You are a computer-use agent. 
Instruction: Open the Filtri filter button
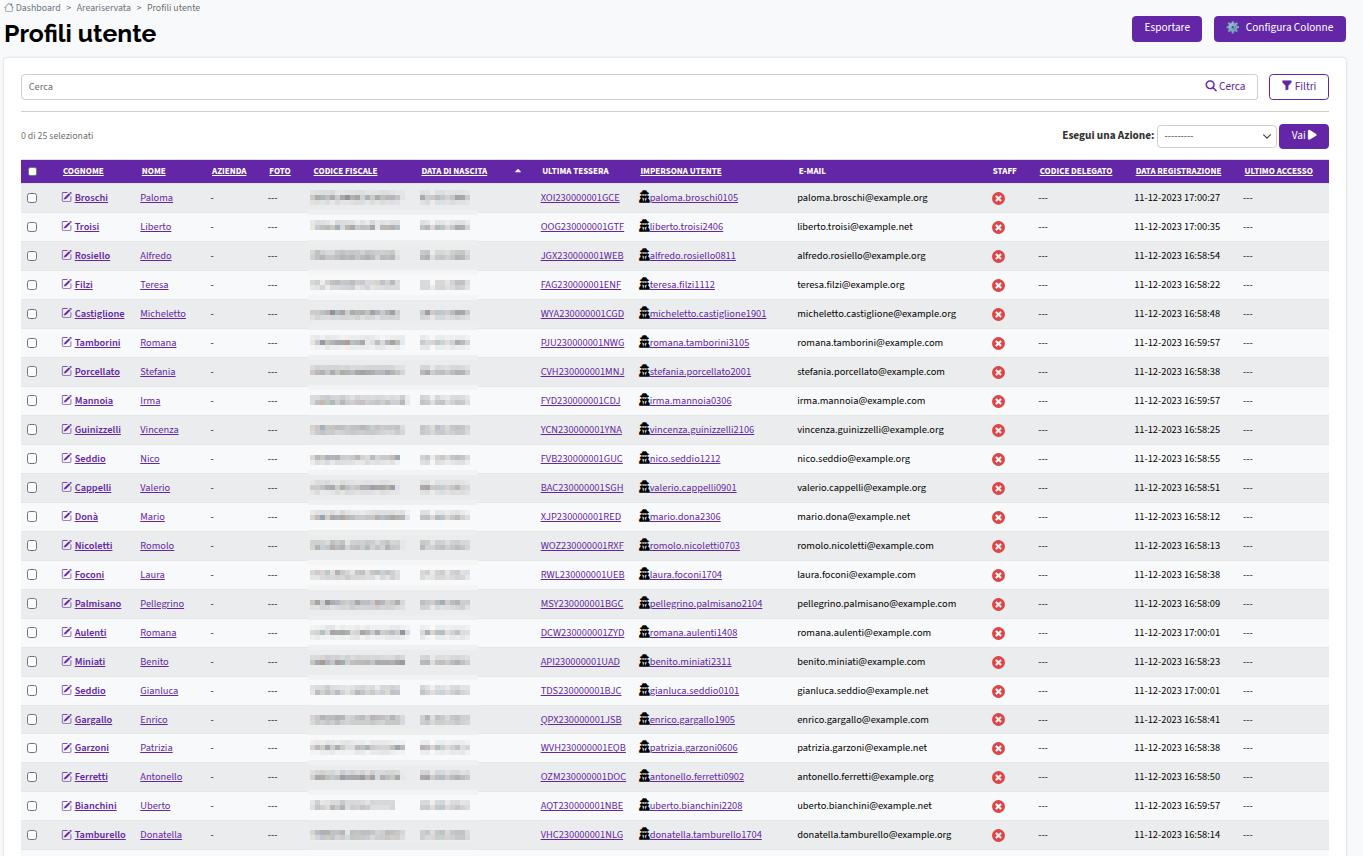(1299, 87)
